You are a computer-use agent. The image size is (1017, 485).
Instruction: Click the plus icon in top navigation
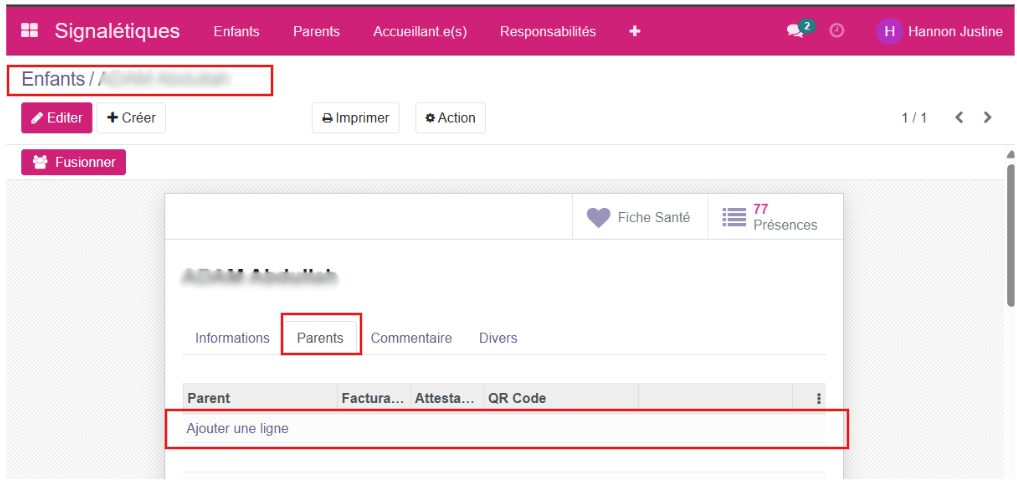(634, 31)
